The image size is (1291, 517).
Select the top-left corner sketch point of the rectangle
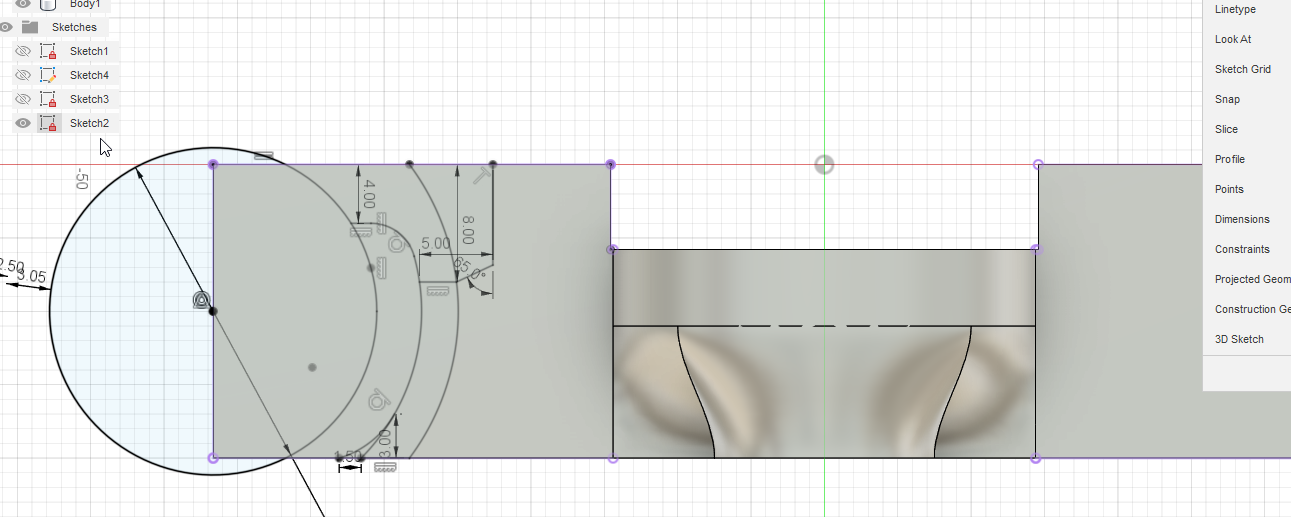(212, 164)
